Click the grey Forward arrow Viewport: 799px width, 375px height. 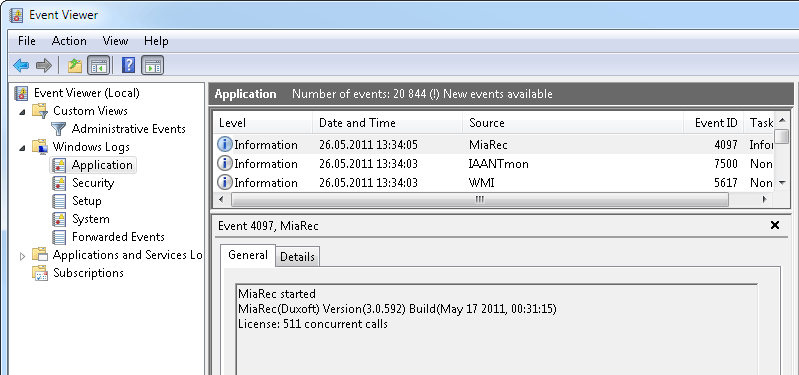tap(44, 65)
